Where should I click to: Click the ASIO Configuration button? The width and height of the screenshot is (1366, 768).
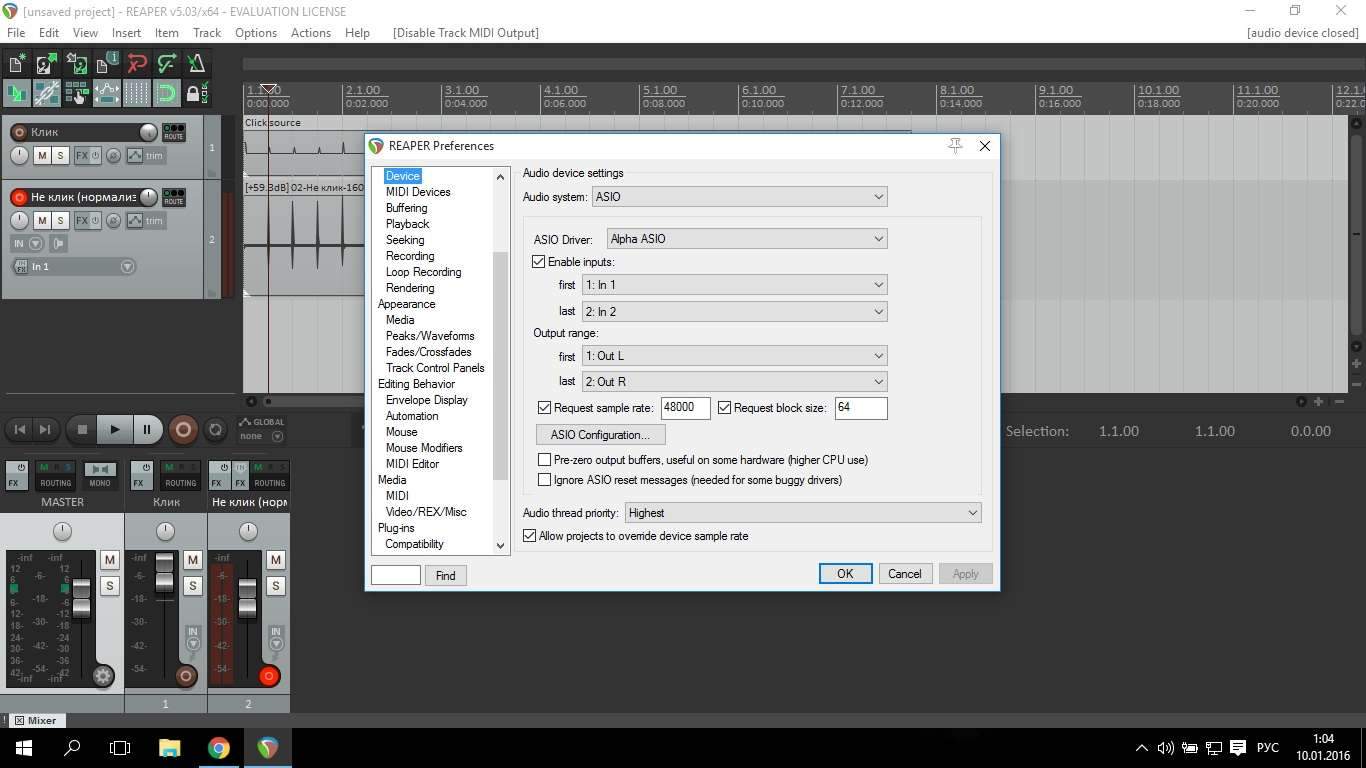click(x=600, y=435)
